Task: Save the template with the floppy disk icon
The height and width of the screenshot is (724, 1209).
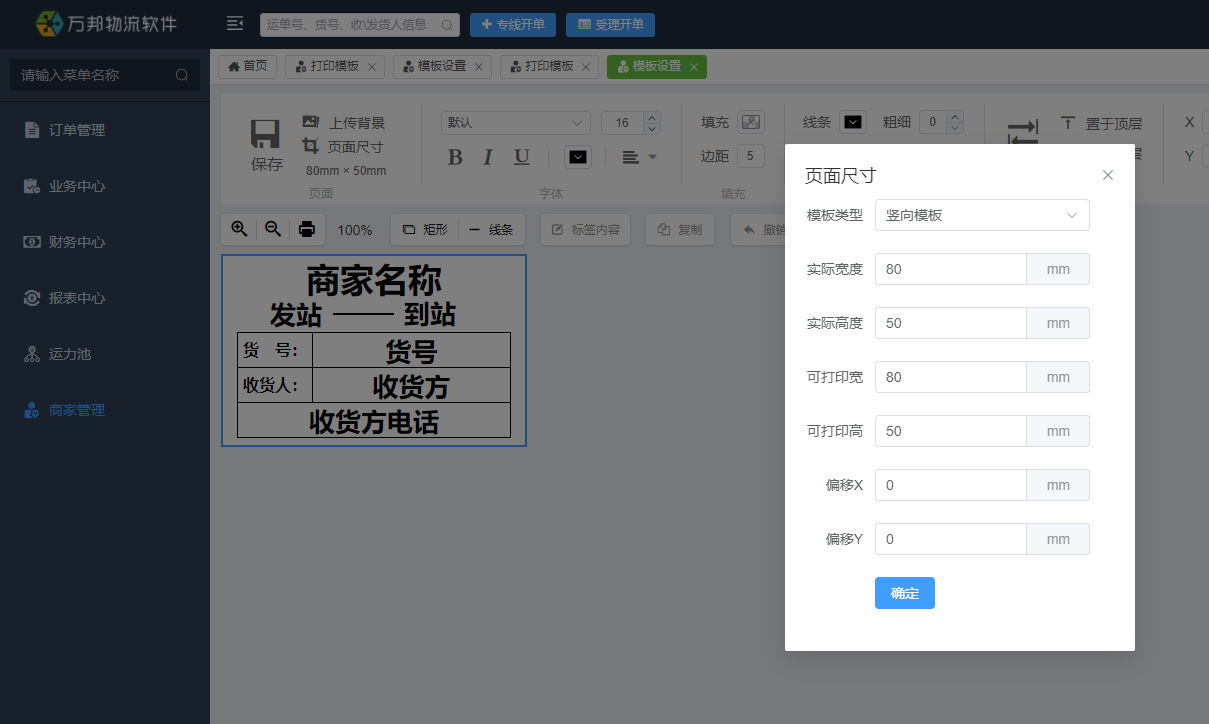Action: pos(266,135)
